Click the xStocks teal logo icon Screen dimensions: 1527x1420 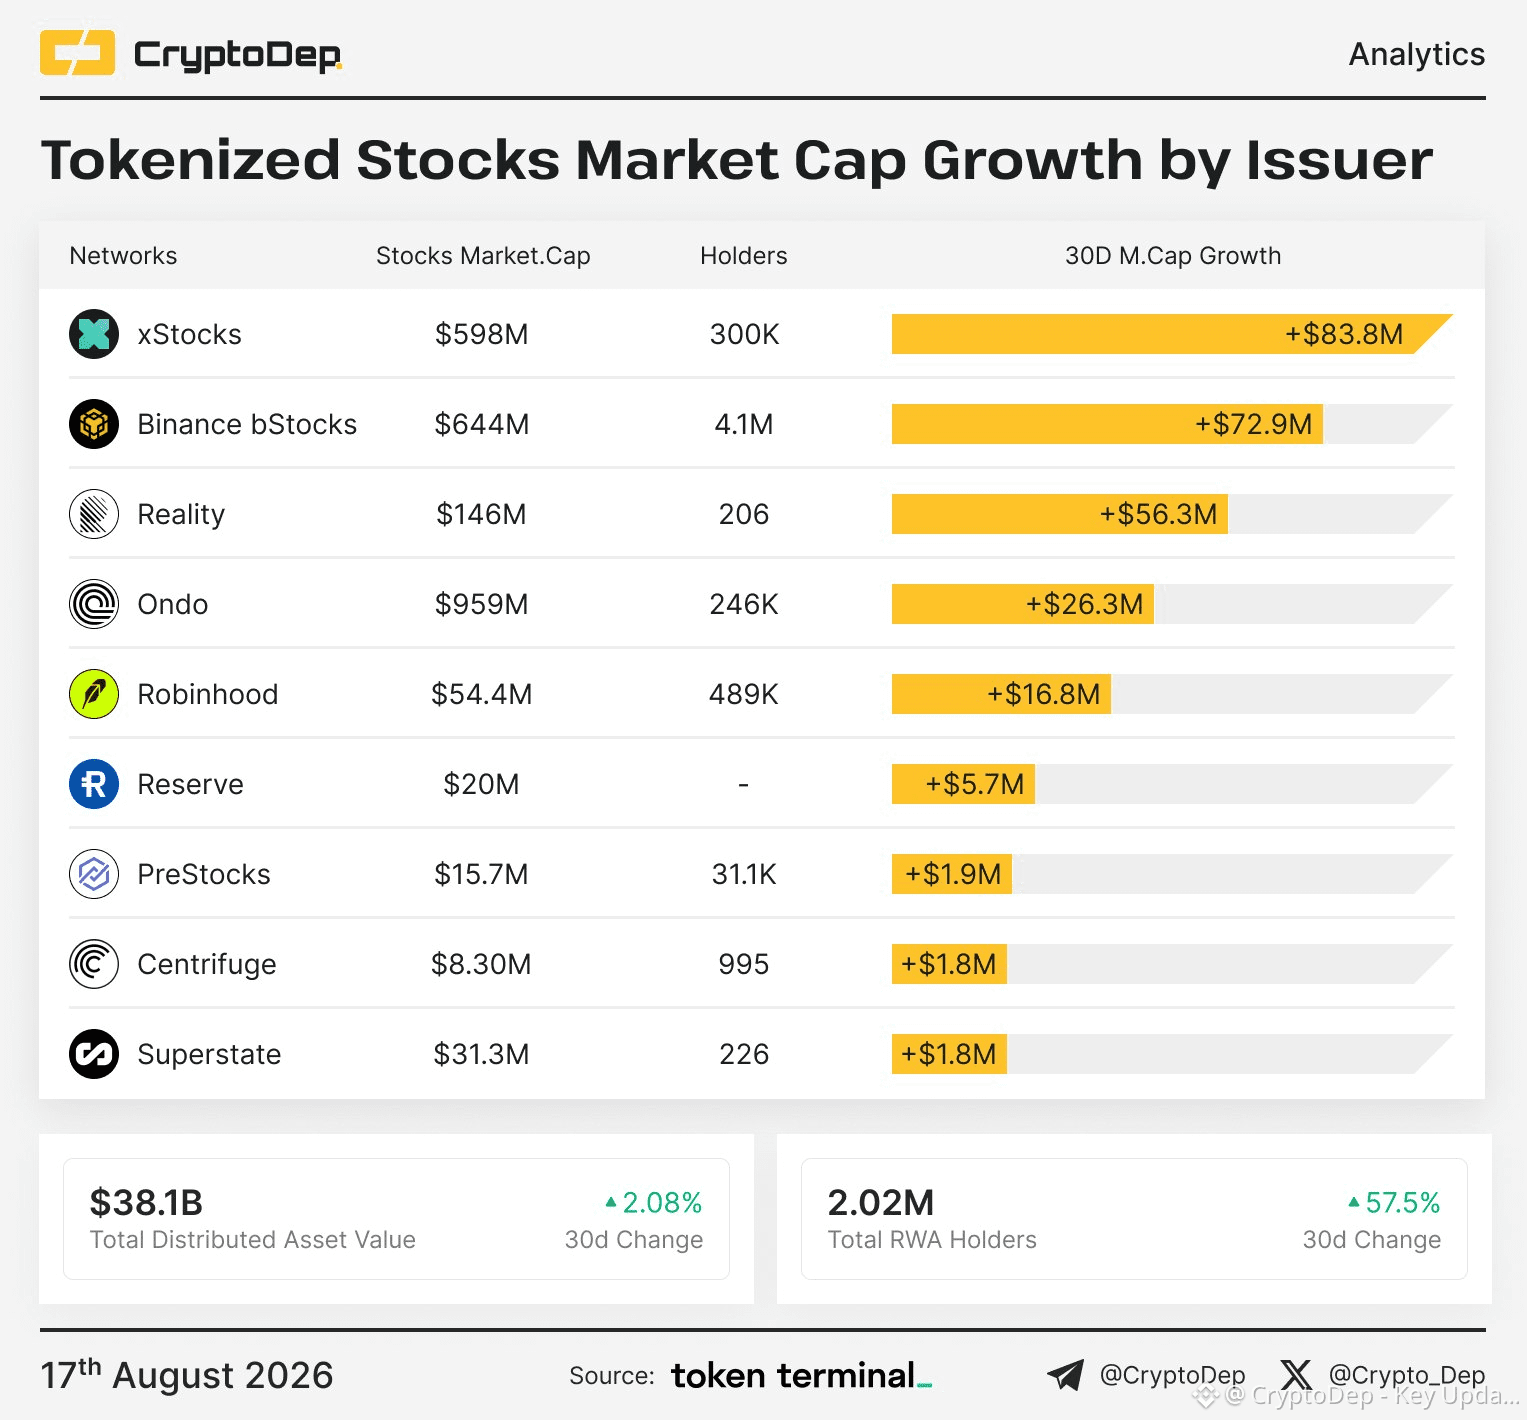[x=94, y=334]
